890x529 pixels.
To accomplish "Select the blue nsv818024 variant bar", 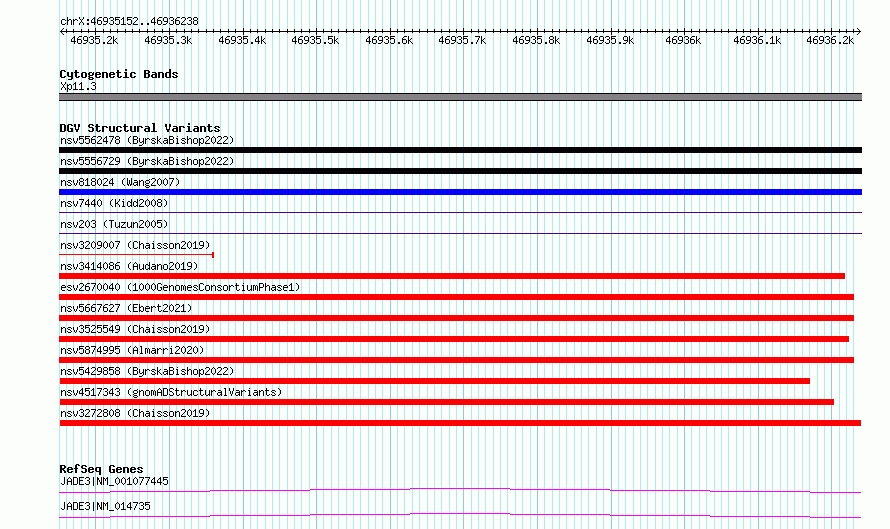I will pyautogui.click(x=460, y=192).
